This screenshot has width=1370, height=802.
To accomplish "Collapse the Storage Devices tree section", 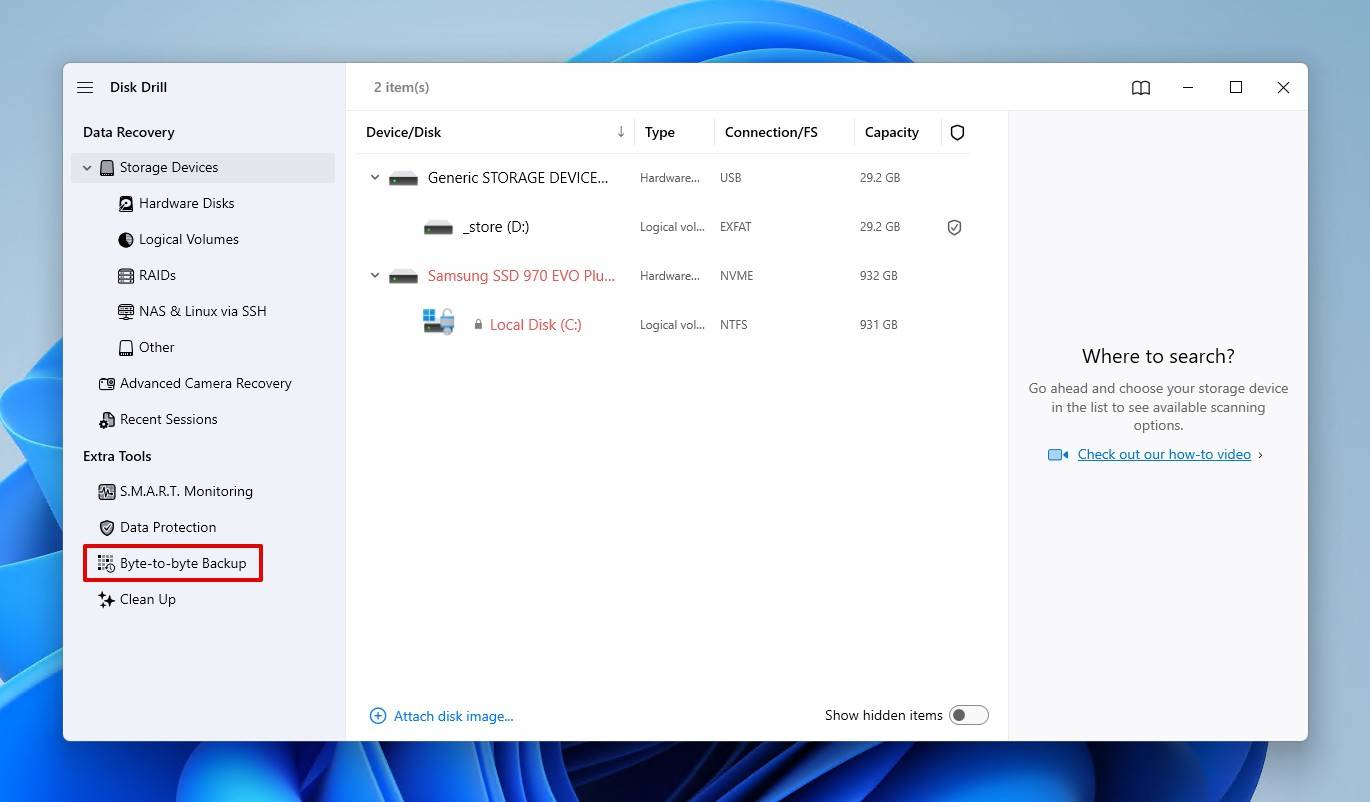I will 87,168.
